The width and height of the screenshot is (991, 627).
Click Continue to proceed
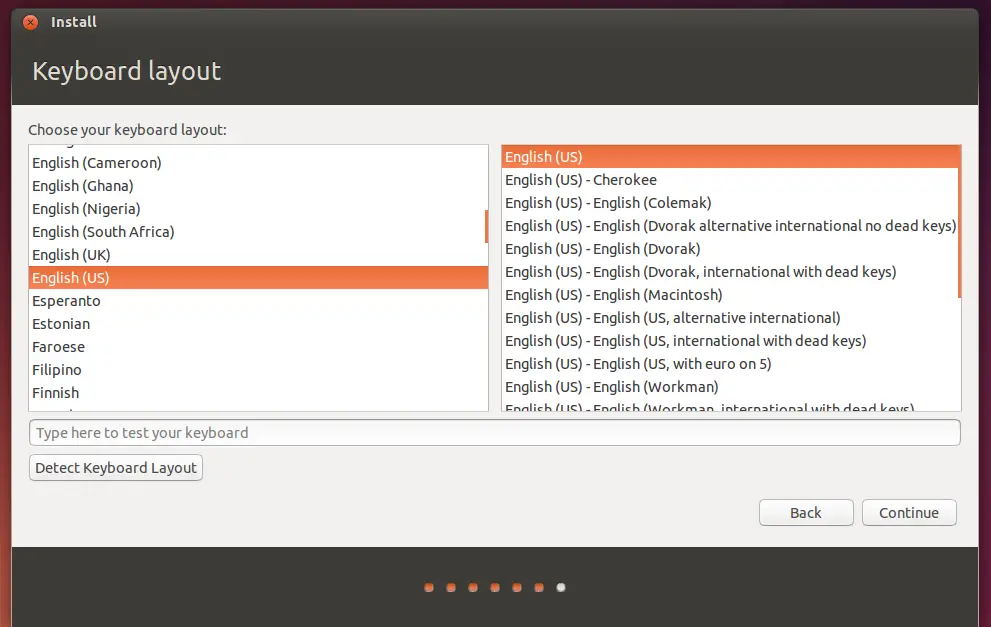[x=909, y=513]
